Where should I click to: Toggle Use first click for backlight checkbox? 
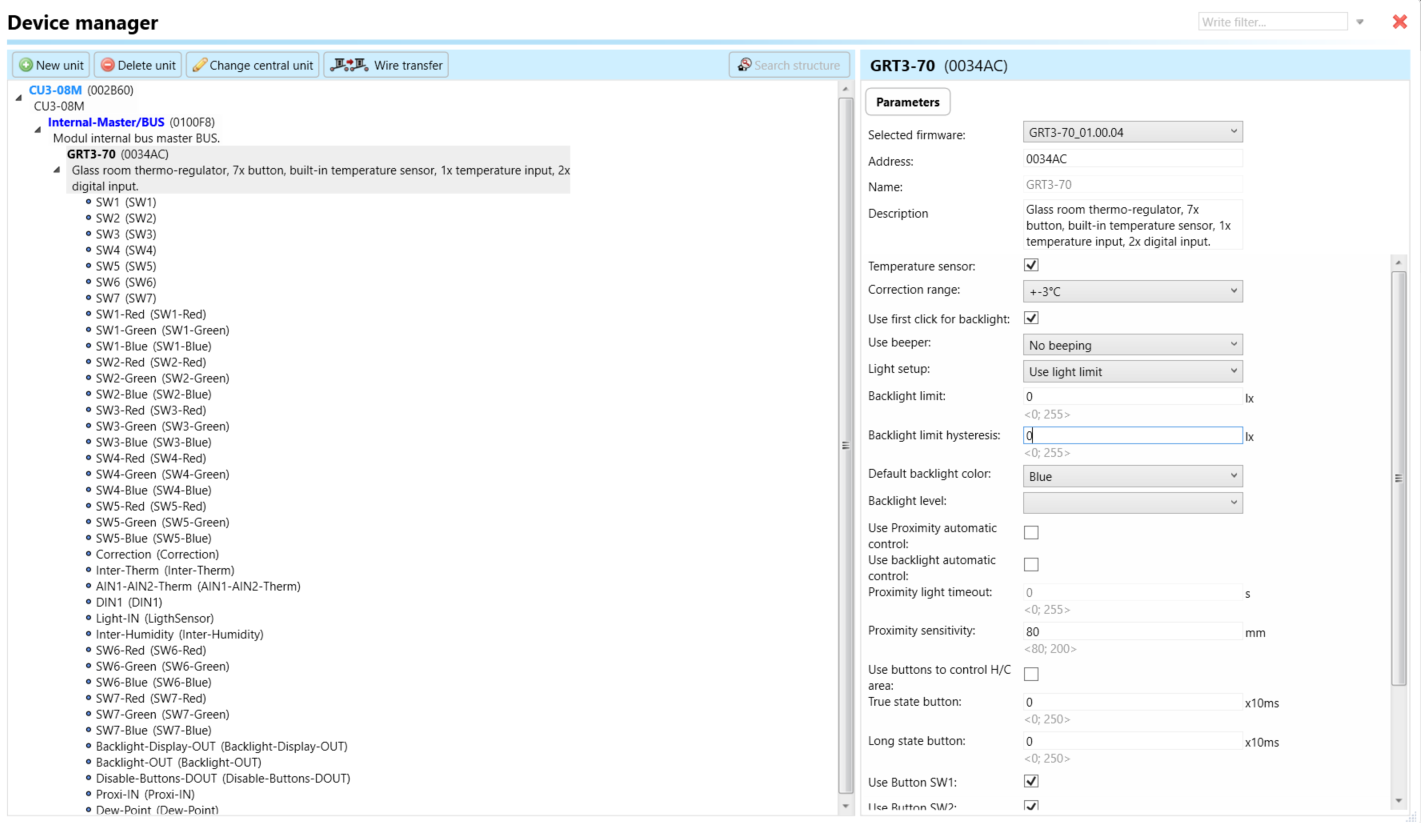click(1031, 318)
